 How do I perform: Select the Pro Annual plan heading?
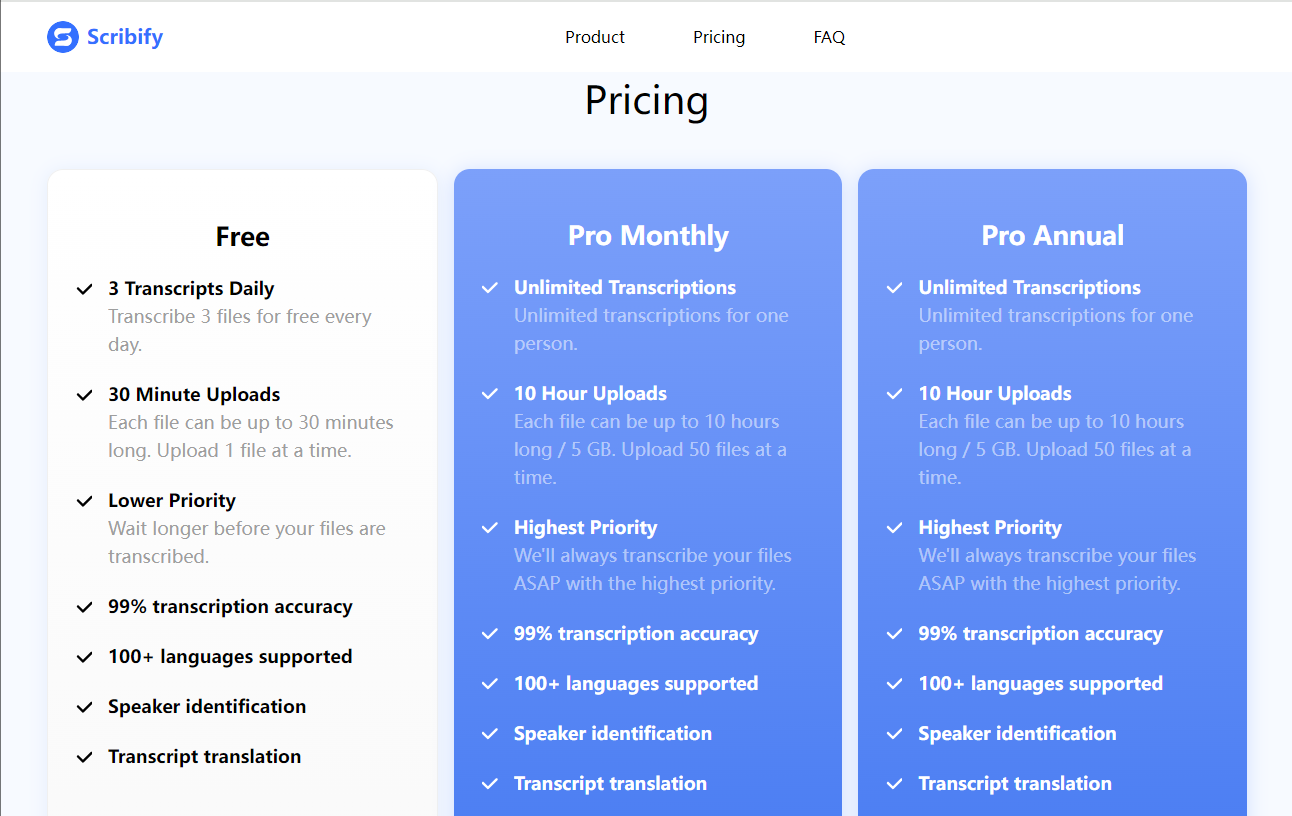click(x=1052, y=236)
